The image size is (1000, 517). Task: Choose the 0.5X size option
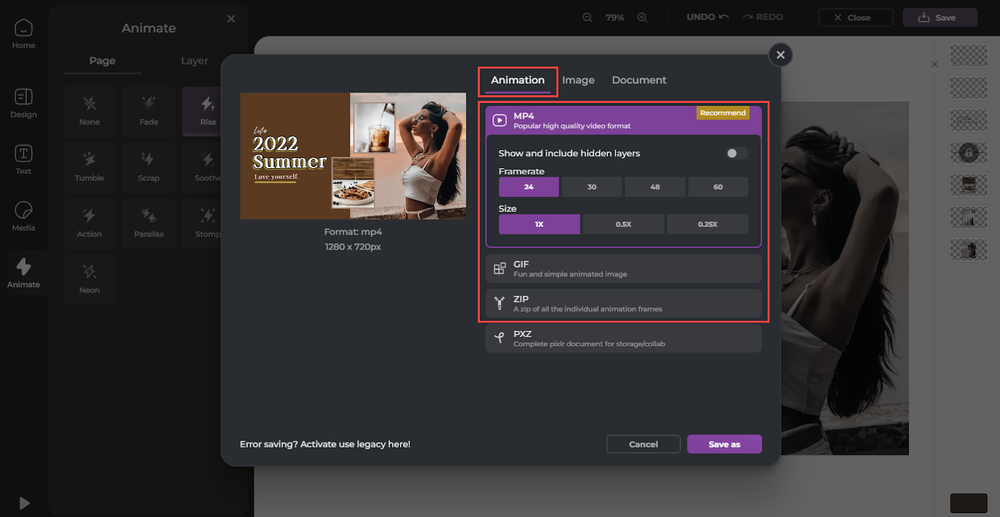tap(624, 224)
